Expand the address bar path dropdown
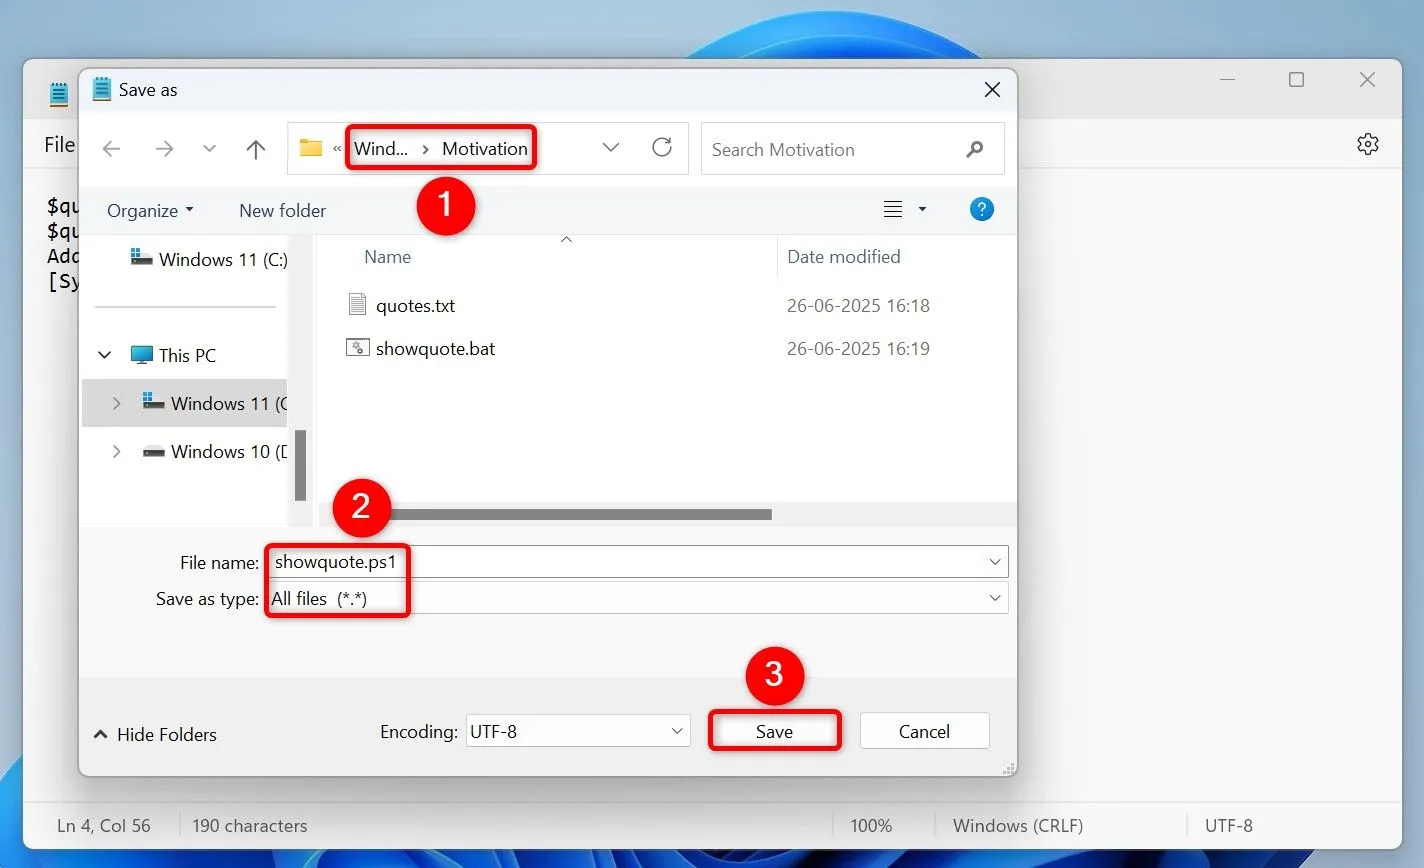Viewport: 1424px width, 868px height. coord(610,148)
